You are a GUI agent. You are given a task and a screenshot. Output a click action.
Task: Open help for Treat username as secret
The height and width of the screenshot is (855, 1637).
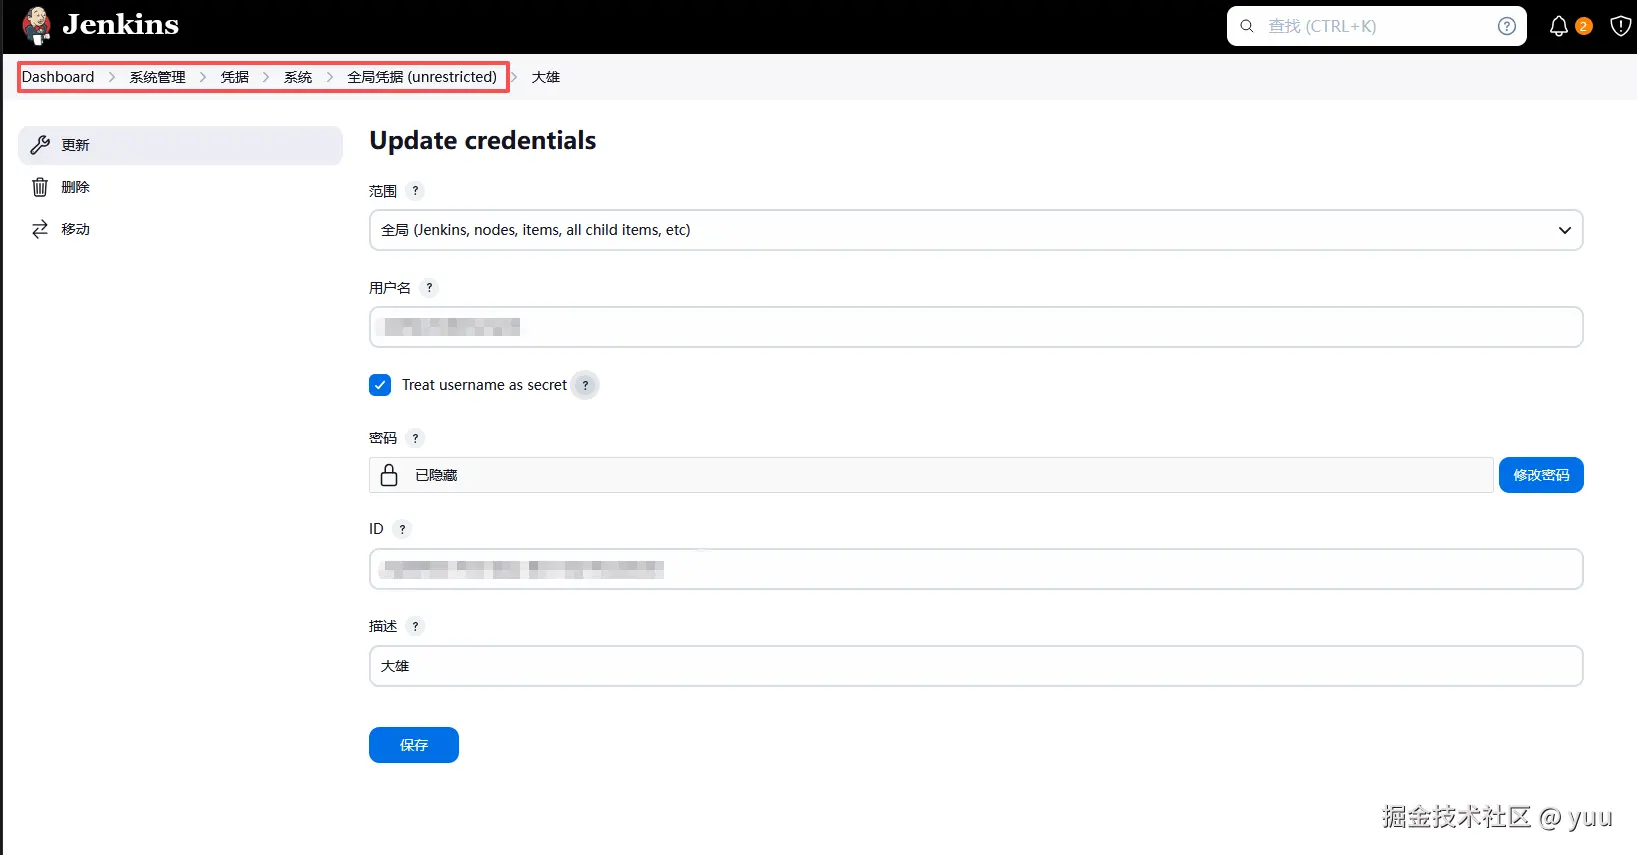(585, 384)
